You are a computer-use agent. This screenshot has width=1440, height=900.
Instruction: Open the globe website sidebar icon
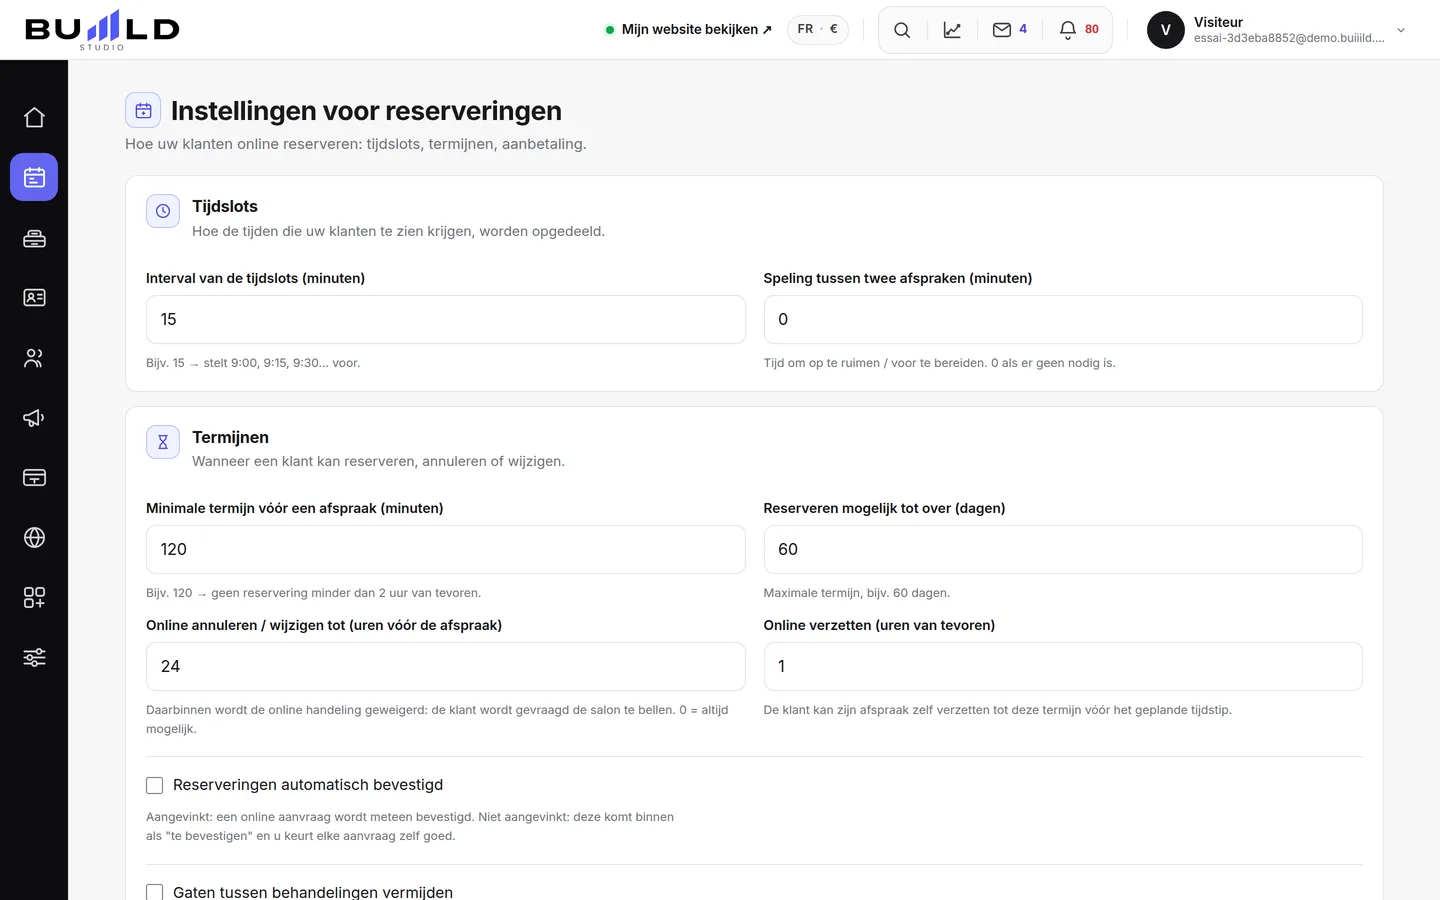(34, 537)
